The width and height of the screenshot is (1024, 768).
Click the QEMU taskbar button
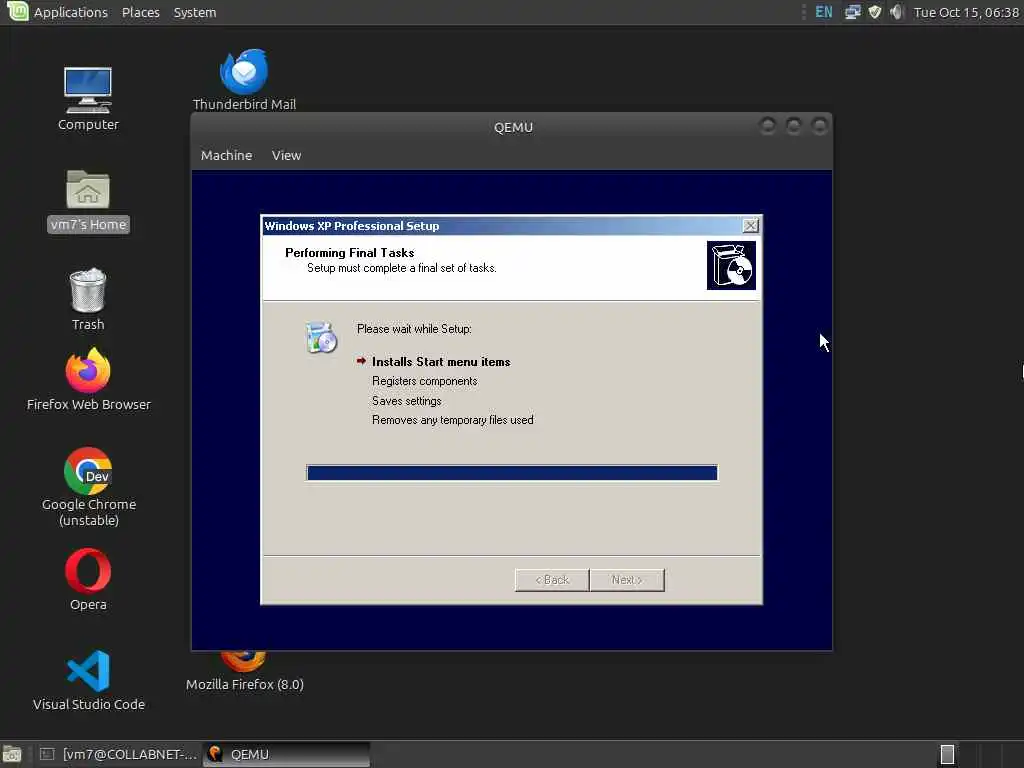287,754
